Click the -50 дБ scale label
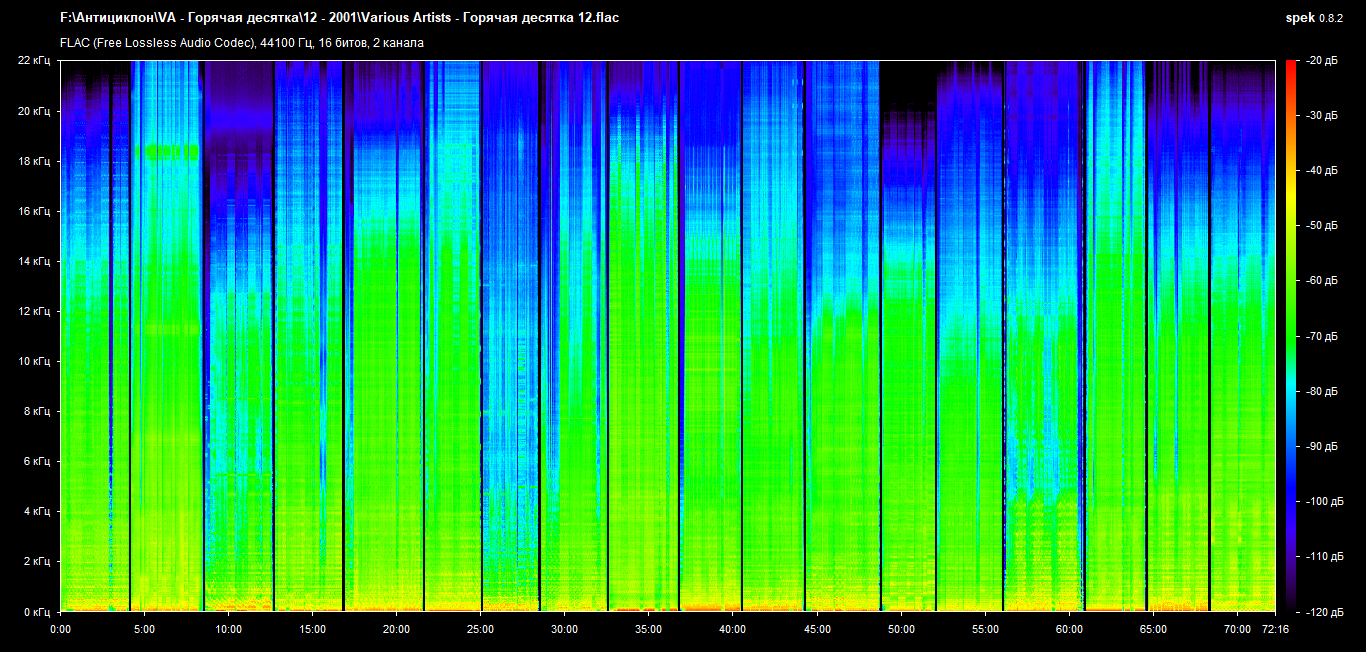1366x652 pixels. [x=1322, y=226]
